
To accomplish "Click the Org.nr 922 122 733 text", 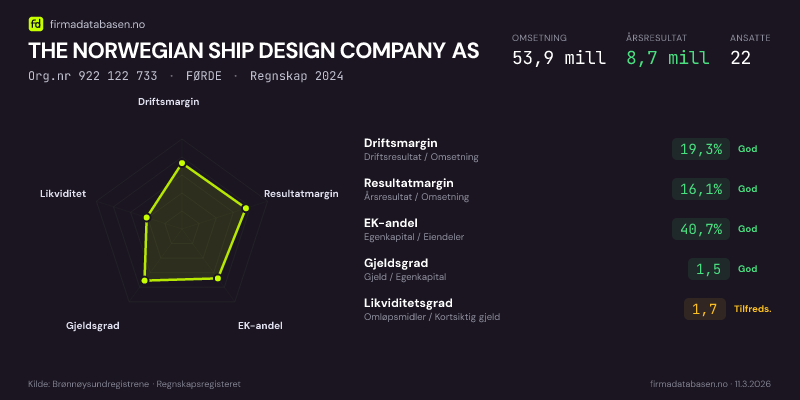I will point(93,76).
